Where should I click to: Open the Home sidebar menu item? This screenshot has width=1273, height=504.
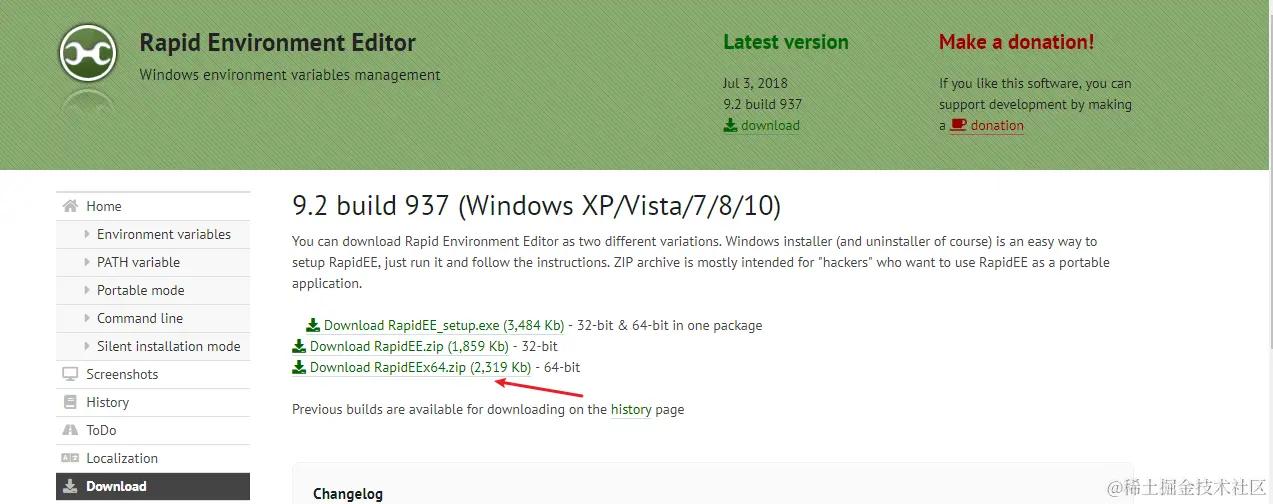click(153, 206)
